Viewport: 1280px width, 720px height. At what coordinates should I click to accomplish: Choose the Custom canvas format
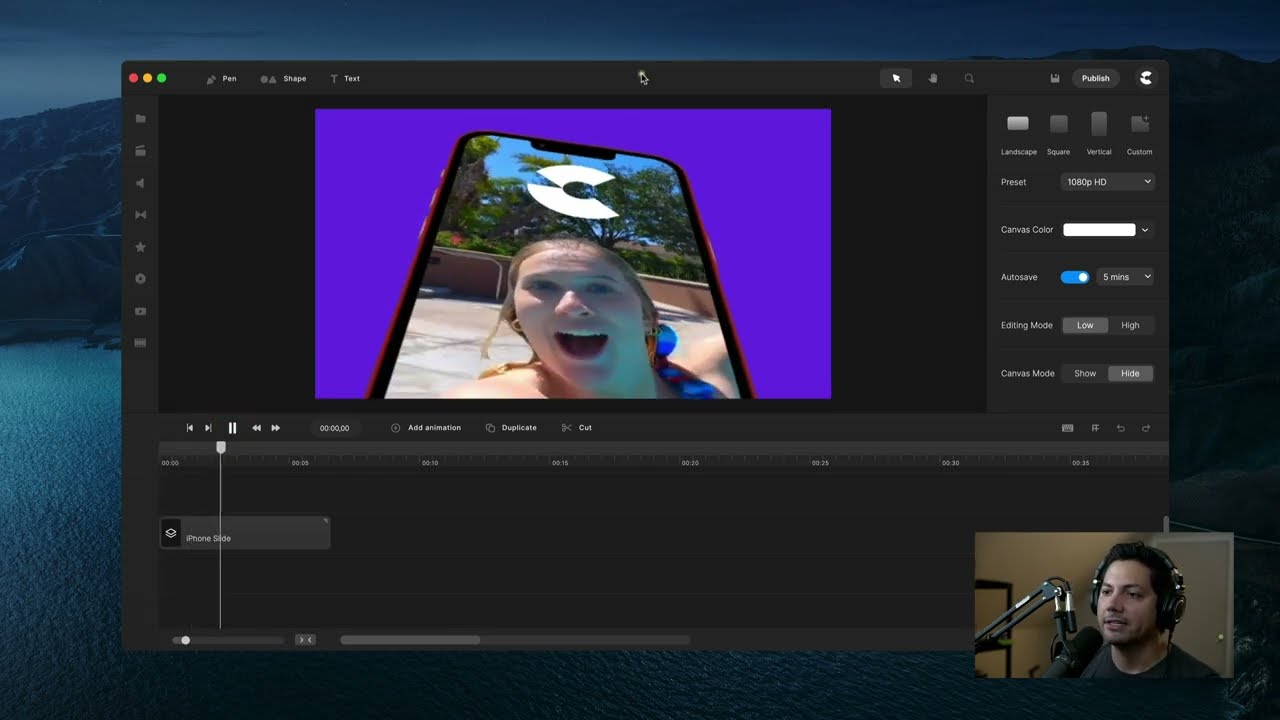tap(1139, 133)
